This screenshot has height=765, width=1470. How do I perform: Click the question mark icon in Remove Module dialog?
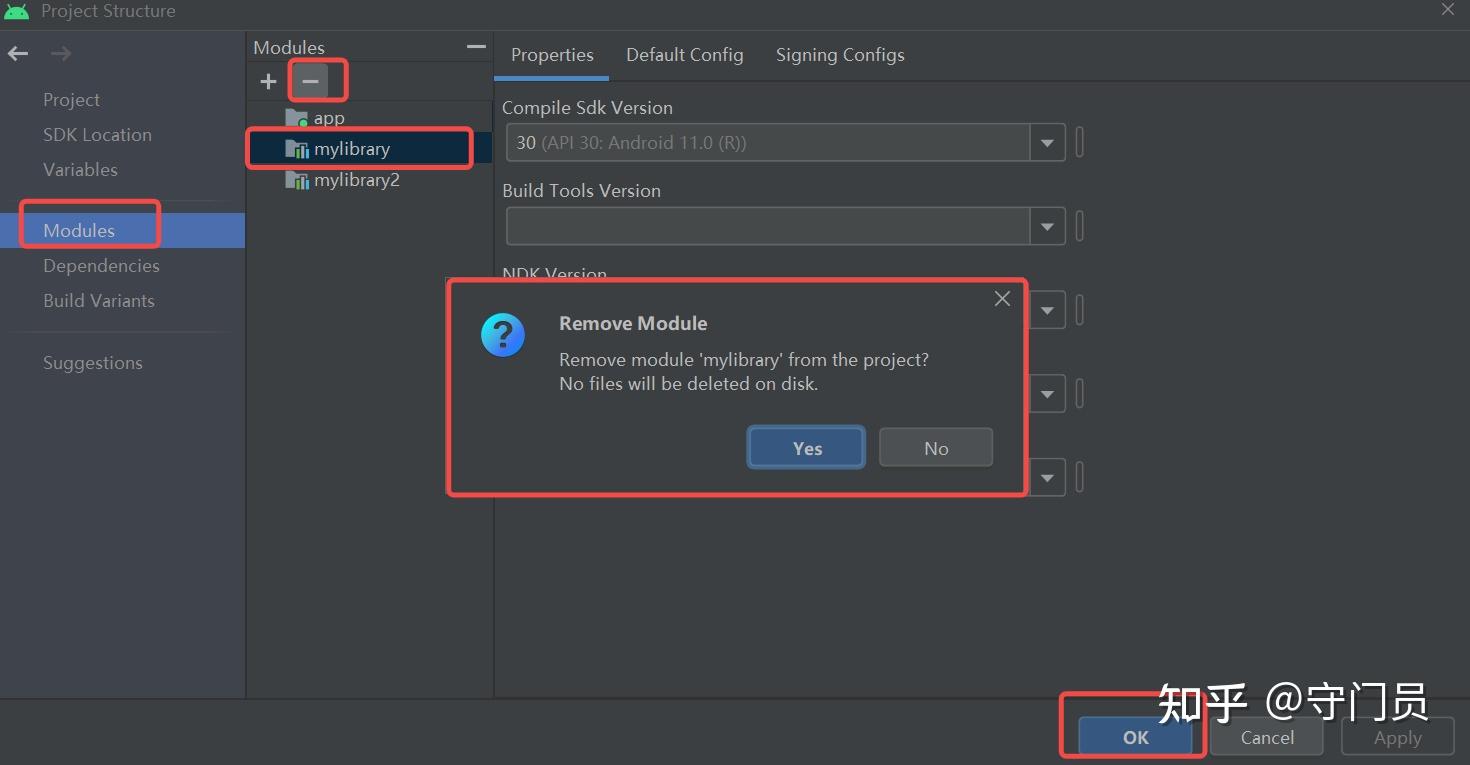[x=502, y=334]
